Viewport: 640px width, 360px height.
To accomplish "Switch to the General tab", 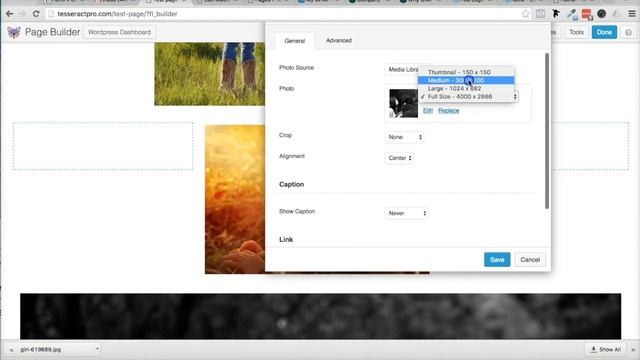I will [294, 41].
